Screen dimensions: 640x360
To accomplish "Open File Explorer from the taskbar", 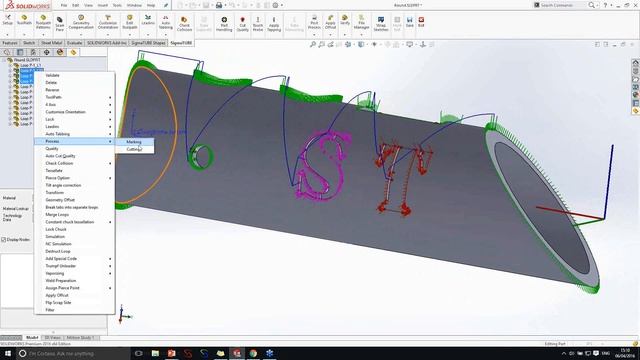I will 155,353.
